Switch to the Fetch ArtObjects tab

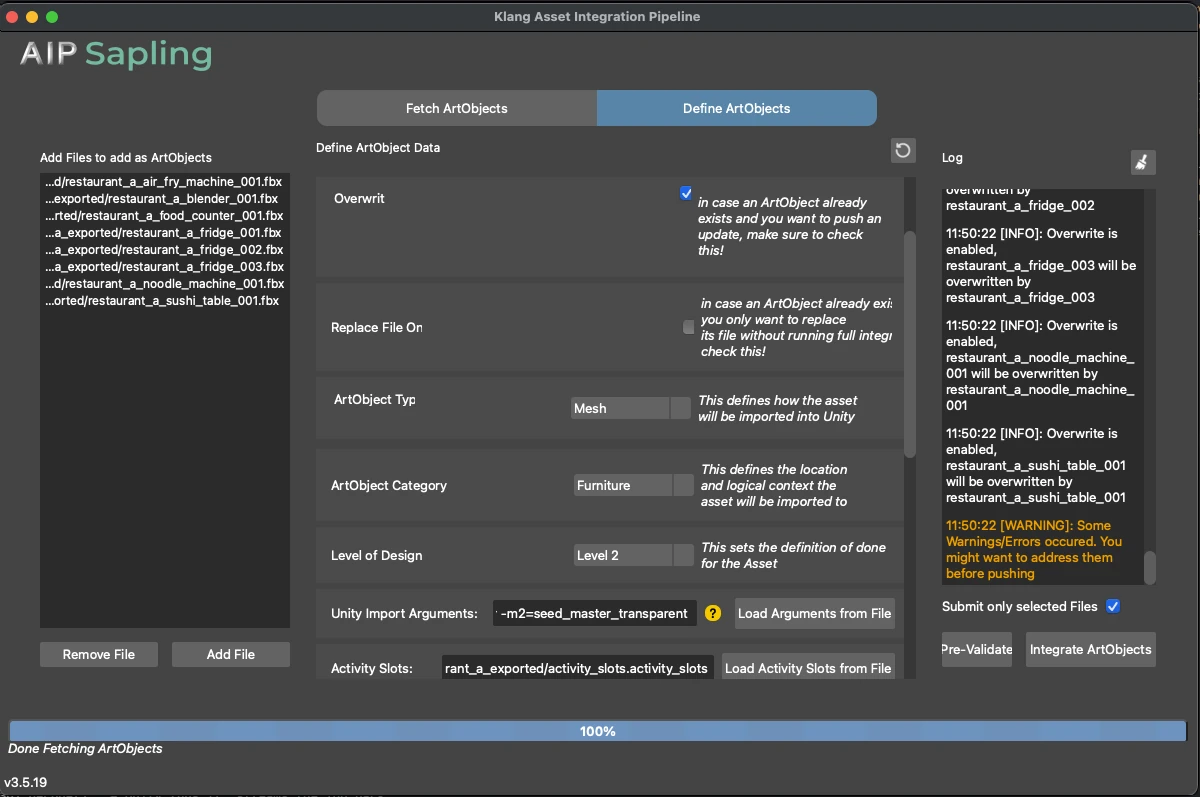click(457, 108)
